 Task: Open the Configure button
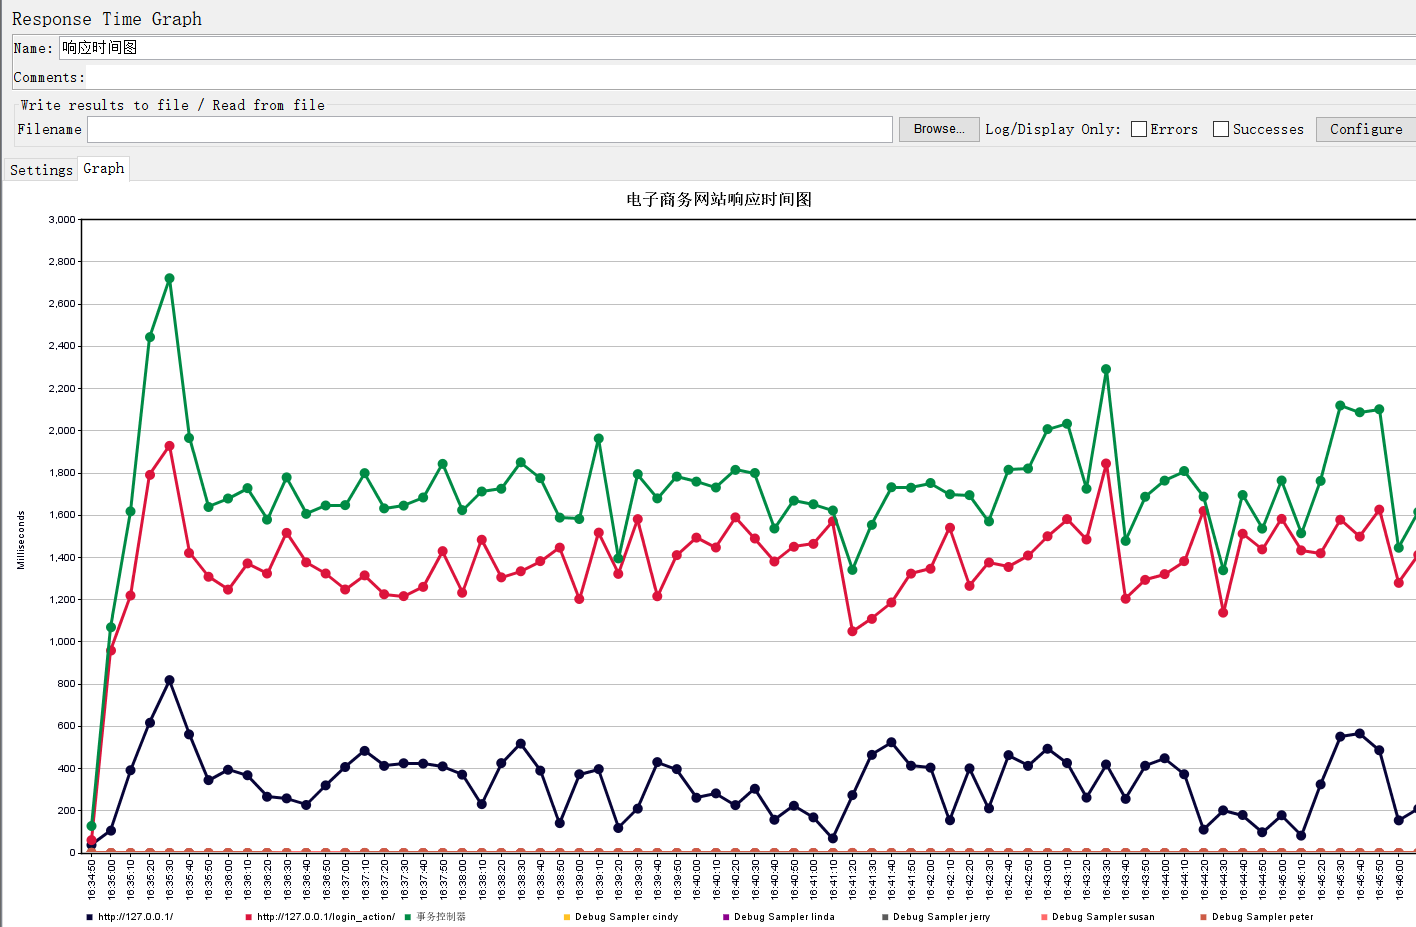(x=1365, y=129)
